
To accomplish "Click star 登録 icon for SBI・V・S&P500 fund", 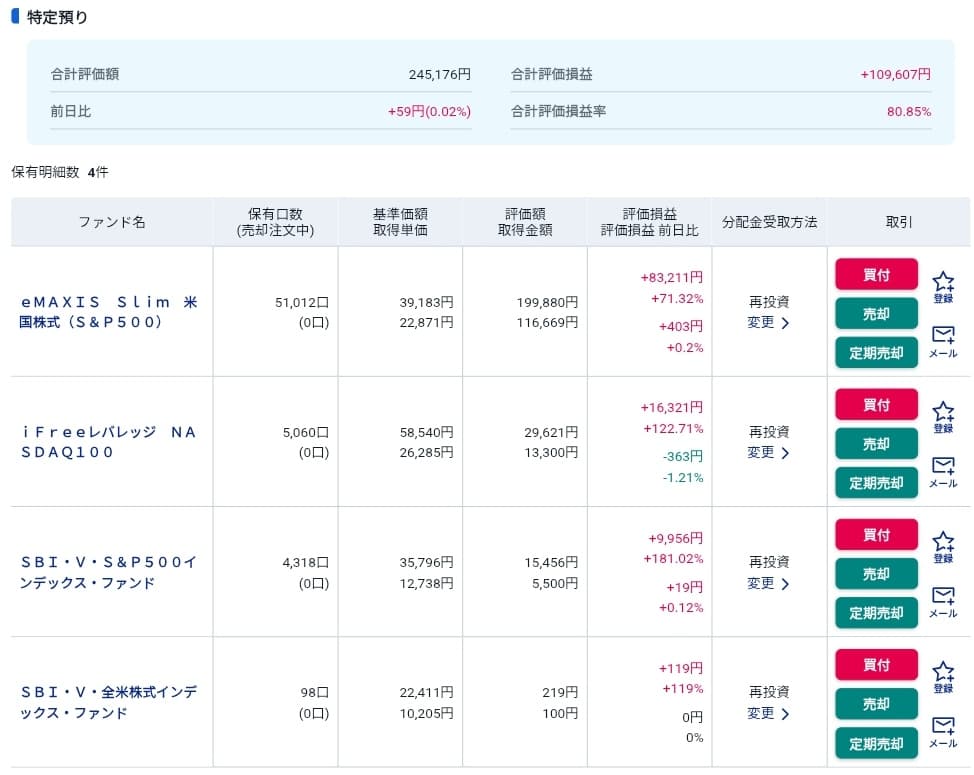I will 943,545.
